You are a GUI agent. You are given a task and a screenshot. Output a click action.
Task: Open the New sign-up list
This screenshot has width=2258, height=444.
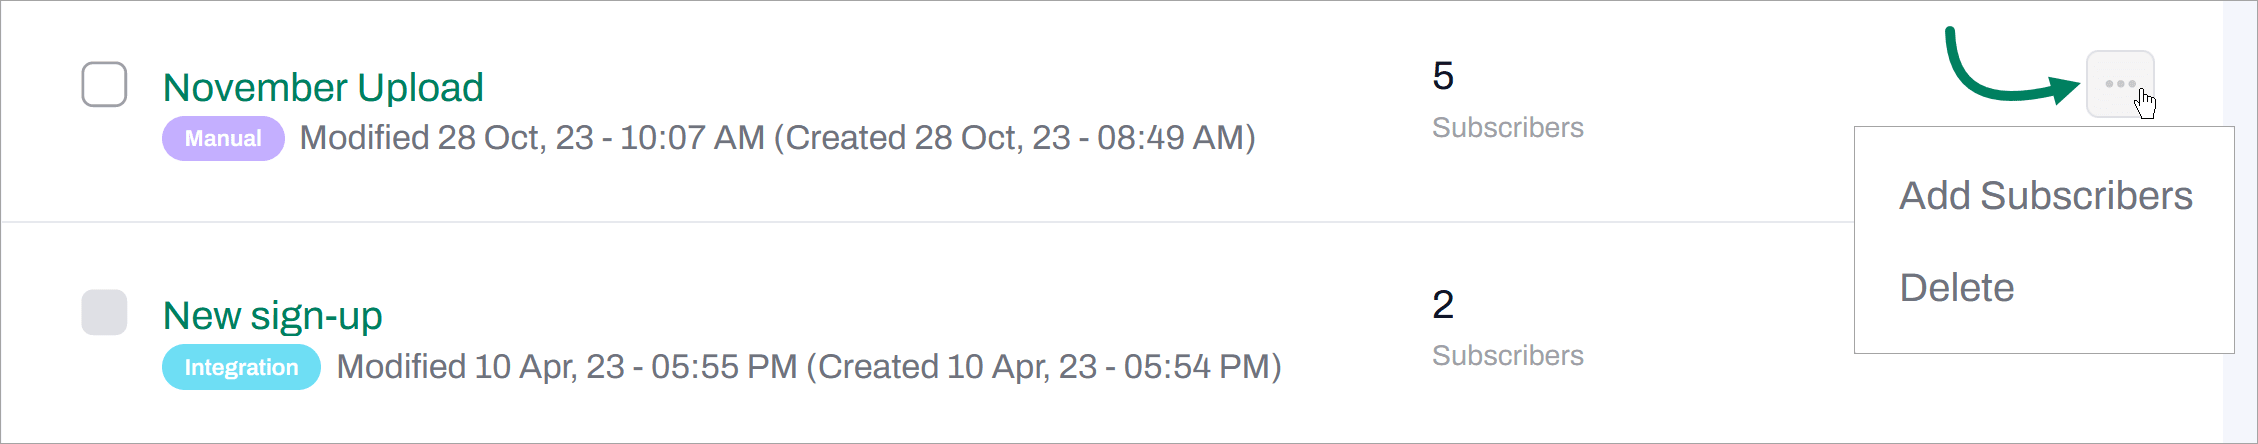click(x=272, y=316)
